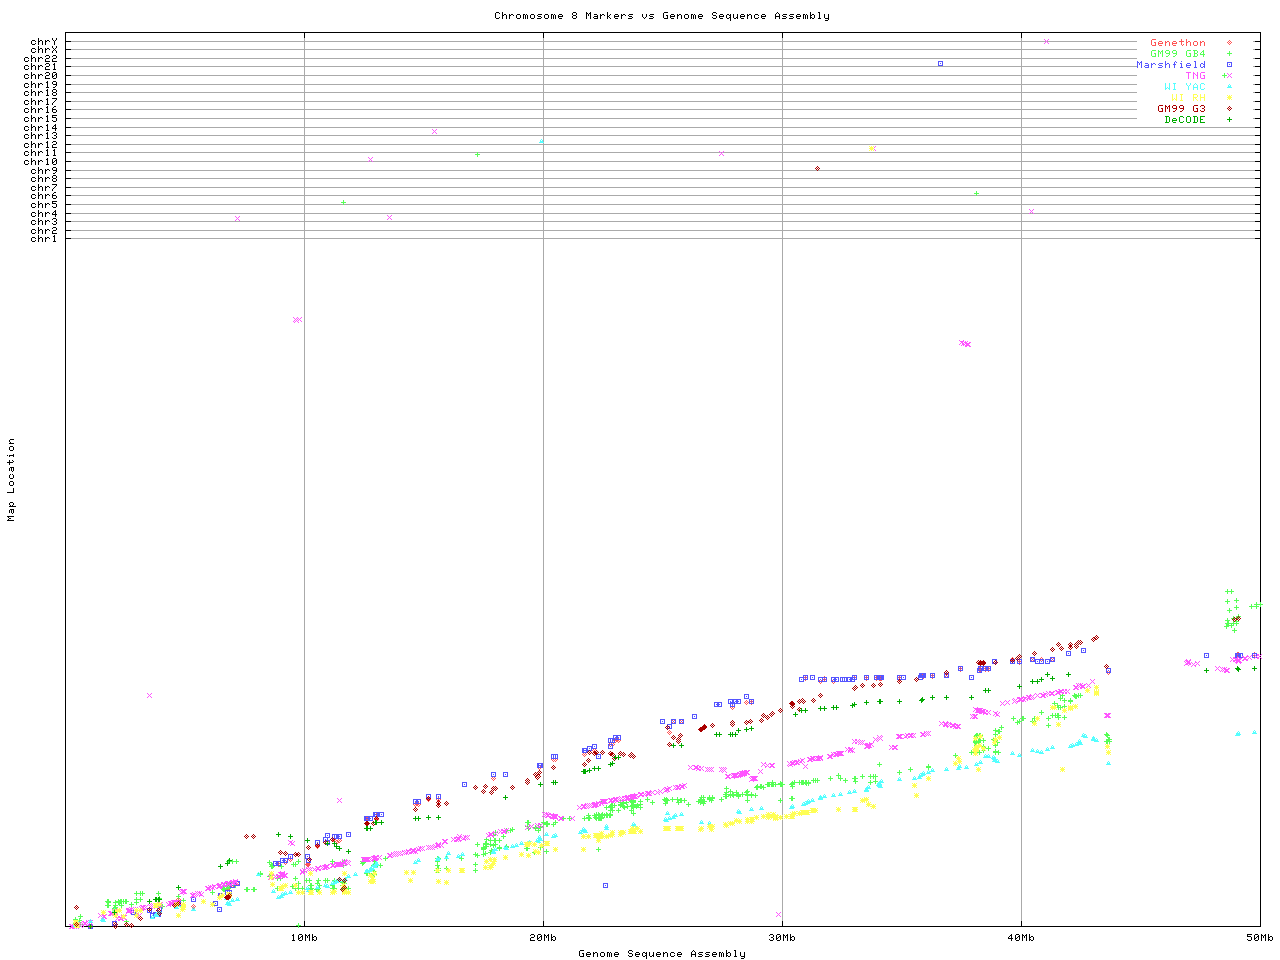The height and width of the screenshot is (960, 1280).
Task: Click the chr1 label on the Y axis
Action: pyautogui.click(x=43, y=238)
